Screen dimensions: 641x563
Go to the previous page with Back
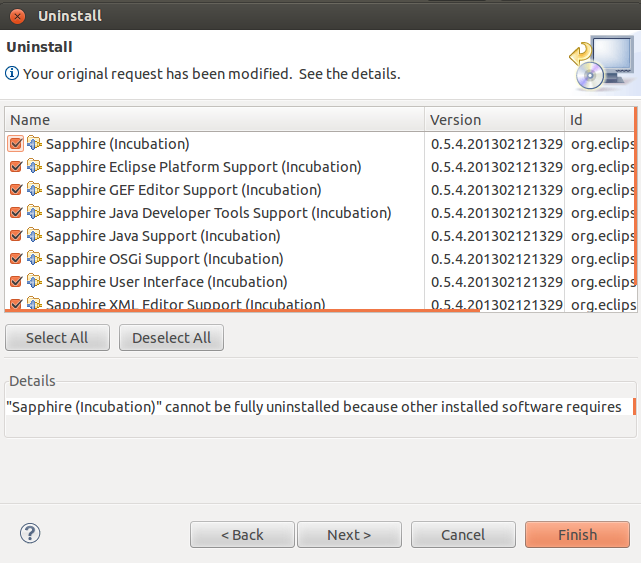coord(242,535)
